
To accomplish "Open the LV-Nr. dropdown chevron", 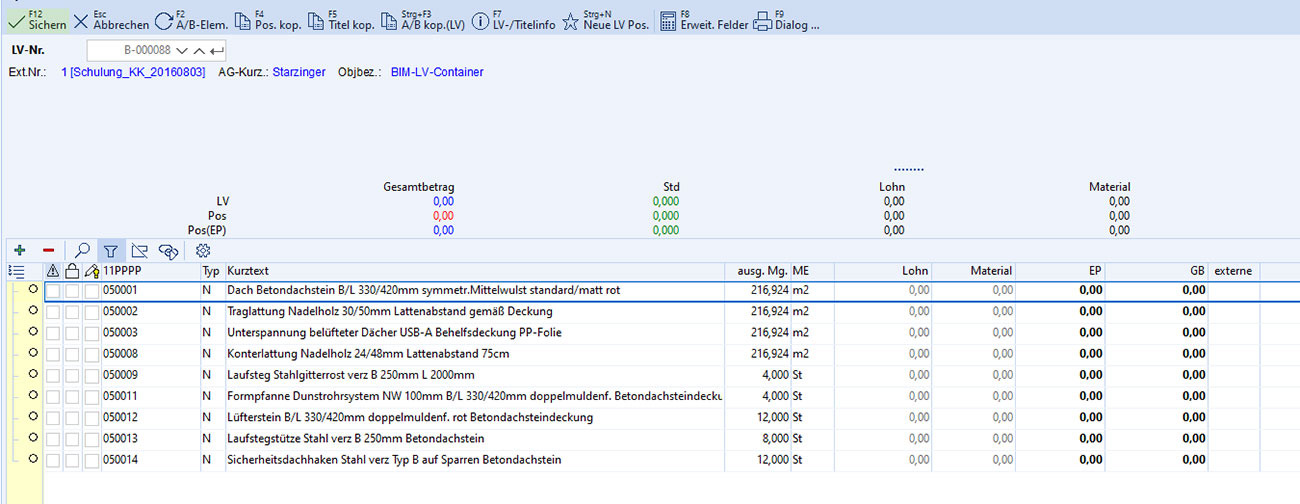I will point(181,50).
